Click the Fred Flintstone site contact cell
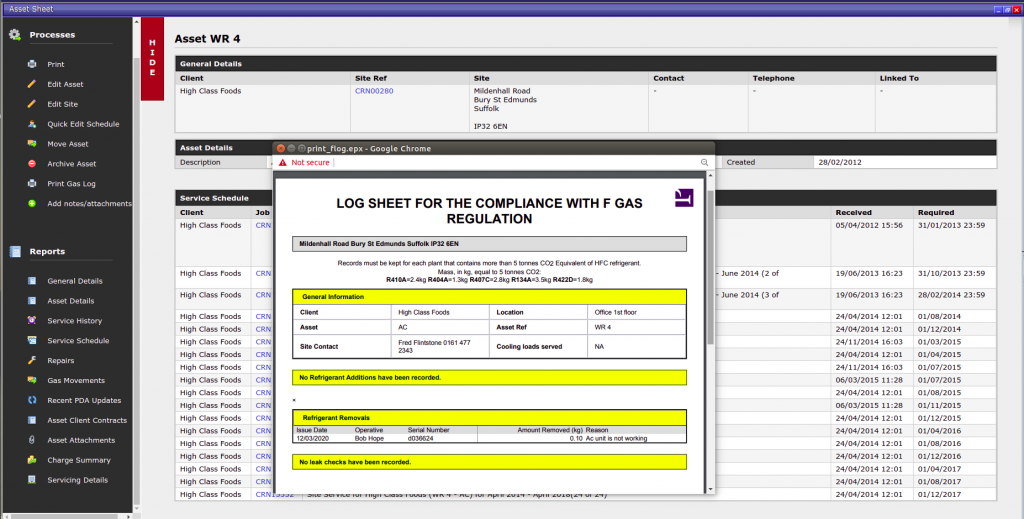 (x=439, y=347)
